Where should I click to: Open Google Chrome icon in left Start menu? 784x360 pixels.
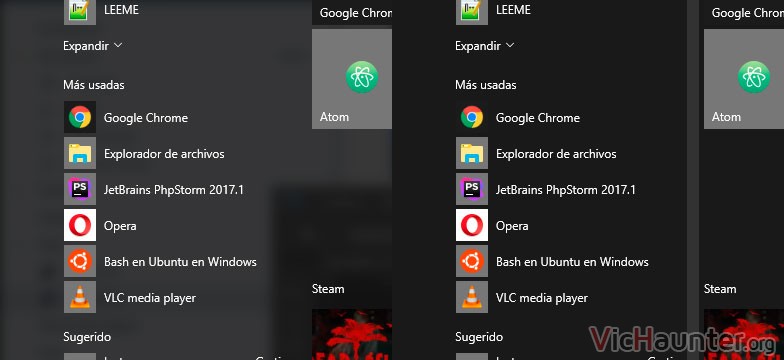coord(80,118)
